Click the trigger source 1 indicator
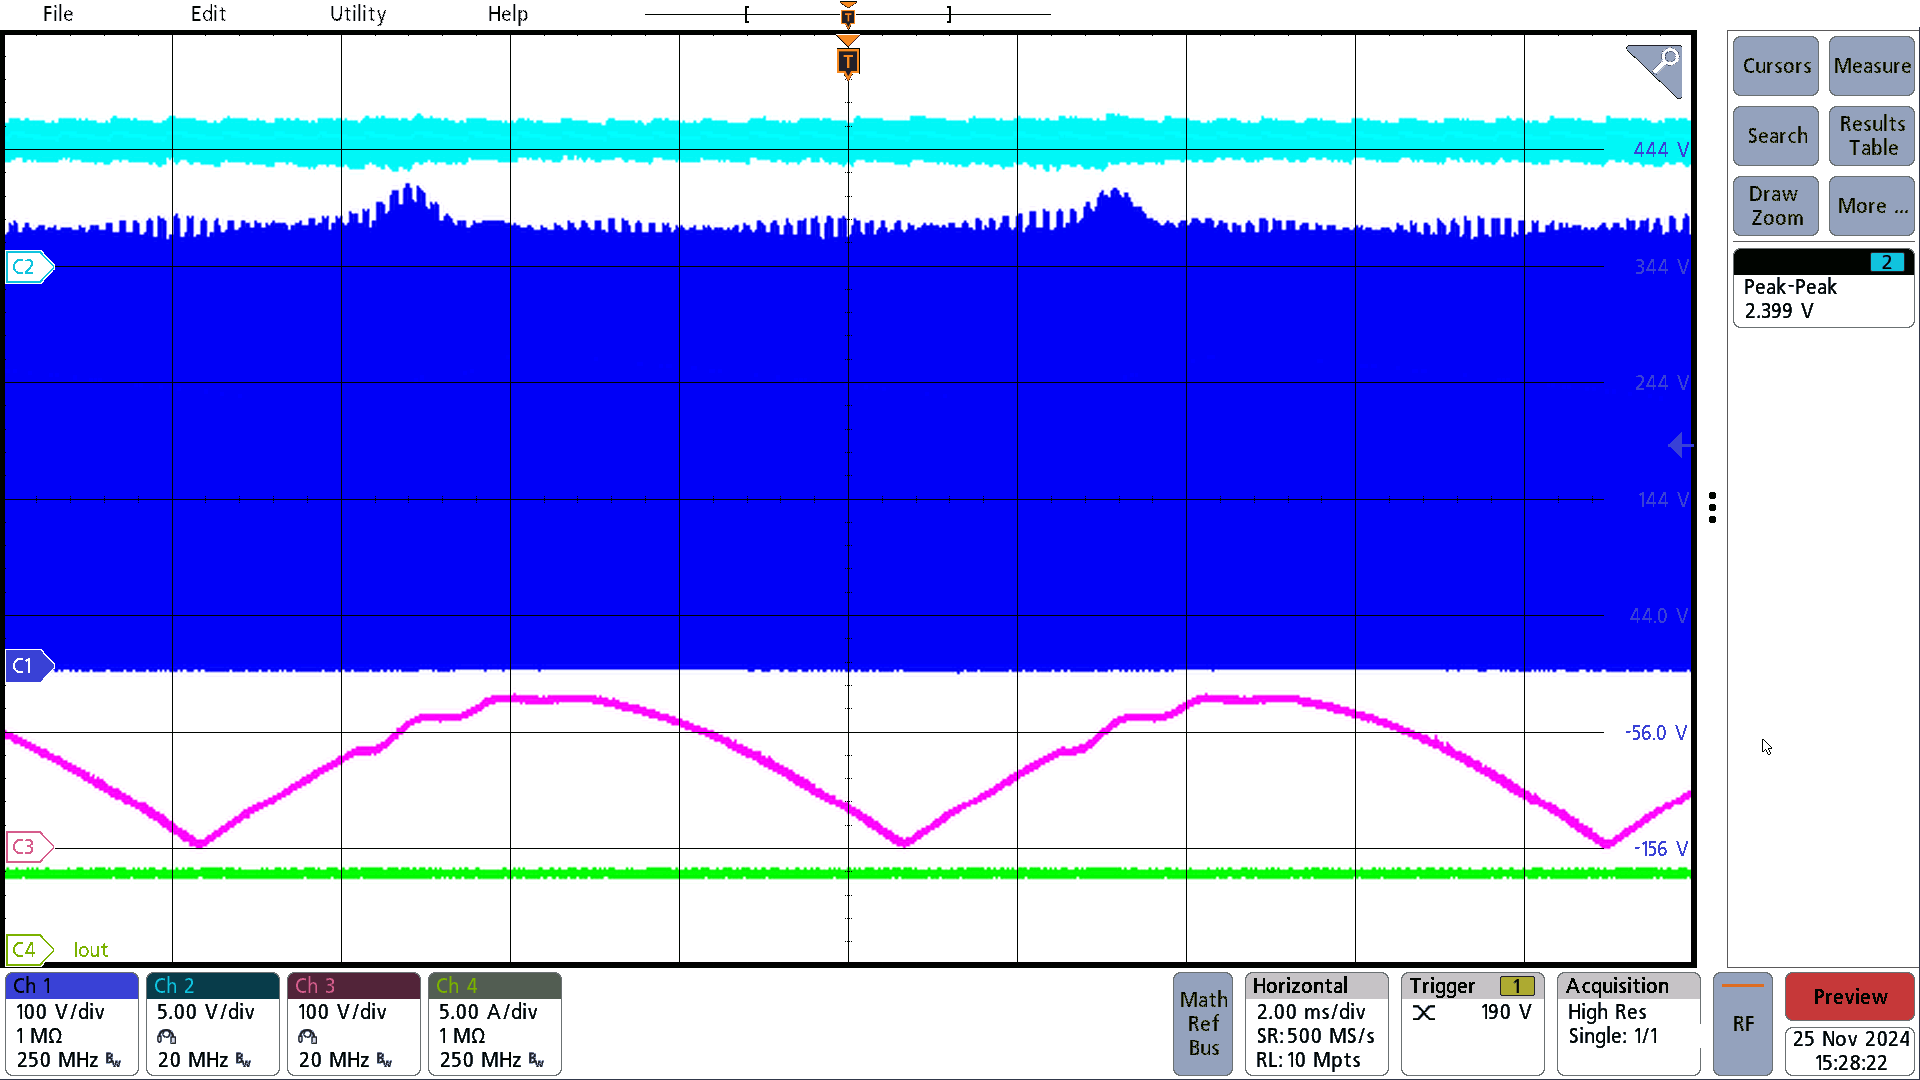 coord(1517,987)
